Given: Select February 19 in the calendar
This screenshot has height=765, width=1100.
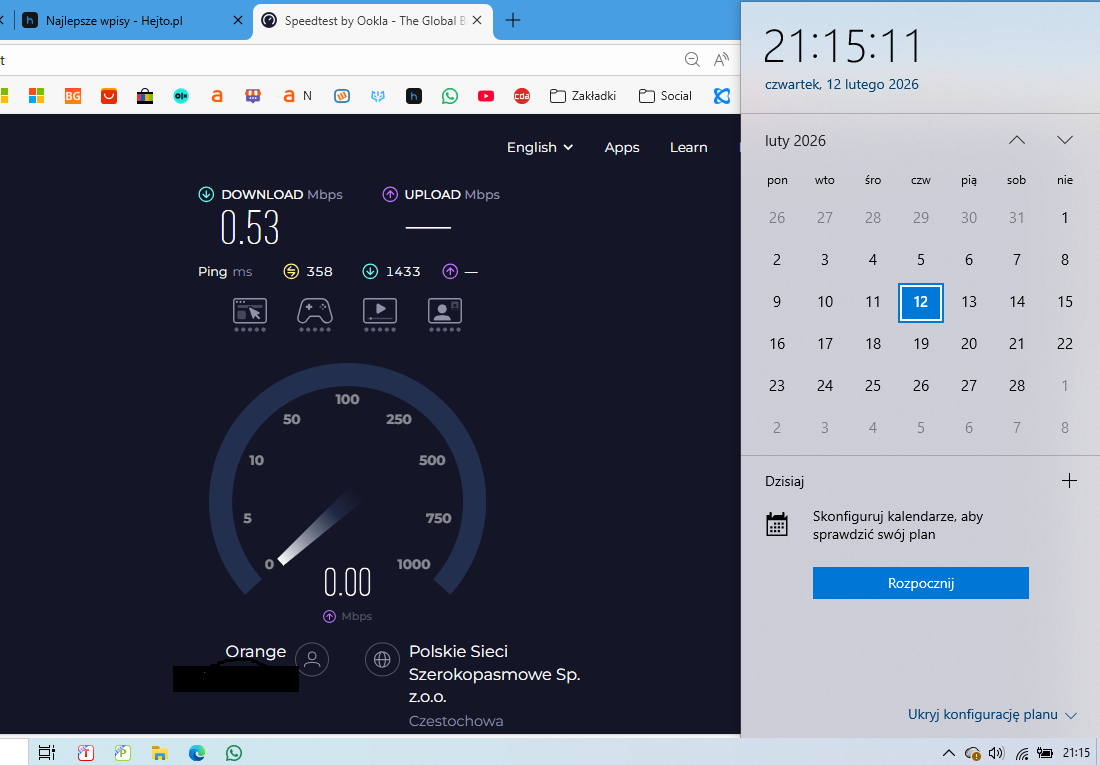Looking at the screenshot, I should (x=921, y=344).
